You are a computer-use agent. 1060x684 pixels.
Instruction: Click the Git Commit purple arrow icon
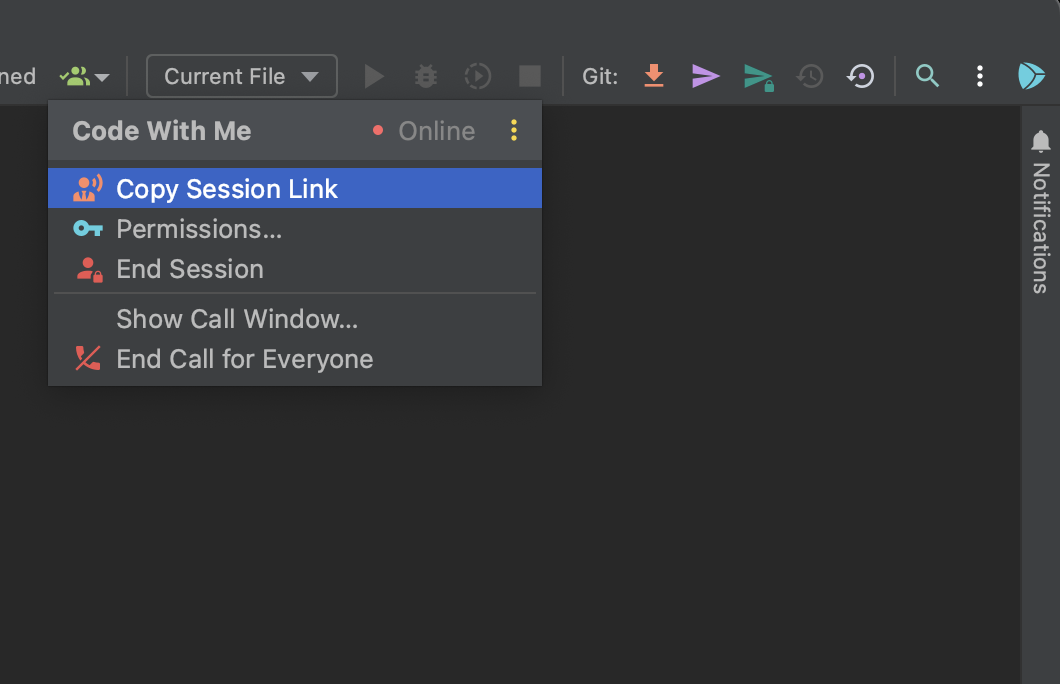706,76
